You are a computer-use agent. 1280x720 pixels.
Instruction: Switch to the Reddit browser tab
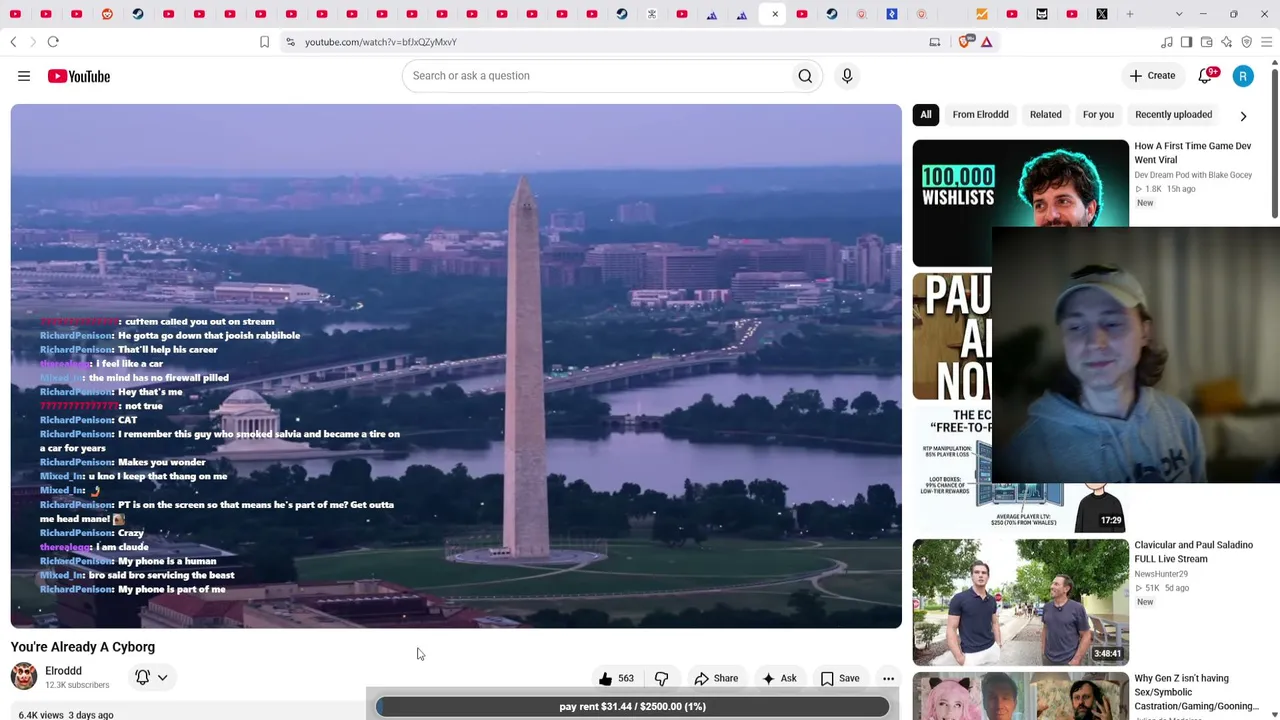(107, 14)
